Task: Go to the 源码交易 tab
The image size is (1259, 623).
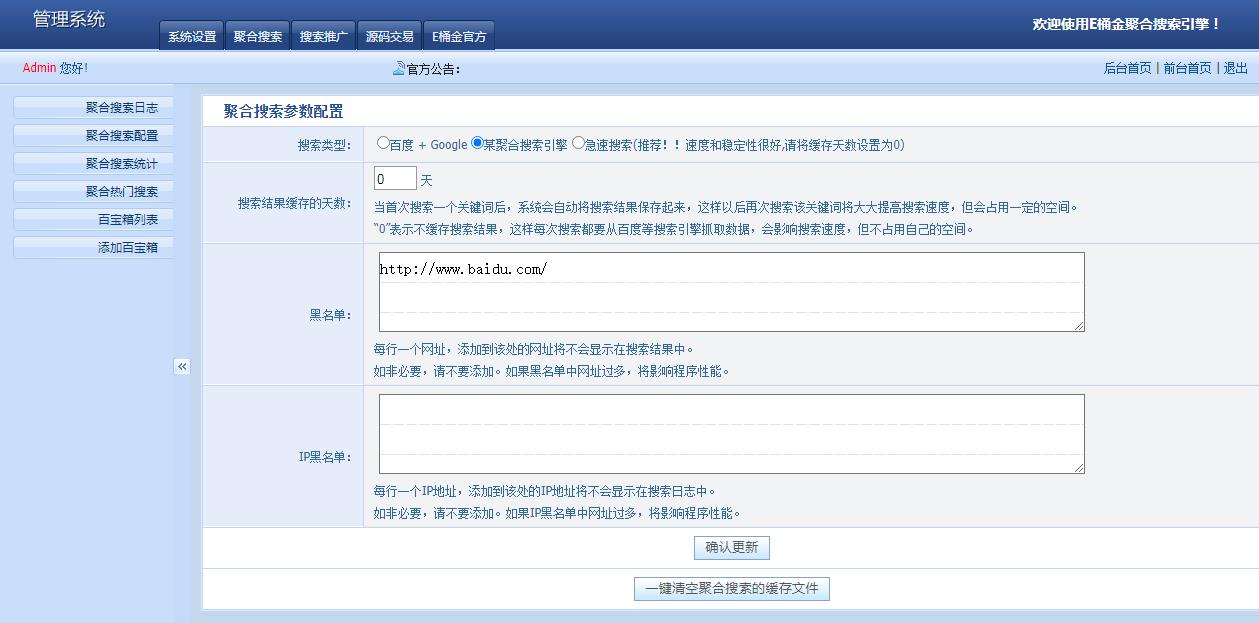Action: (x=390, y=36)
